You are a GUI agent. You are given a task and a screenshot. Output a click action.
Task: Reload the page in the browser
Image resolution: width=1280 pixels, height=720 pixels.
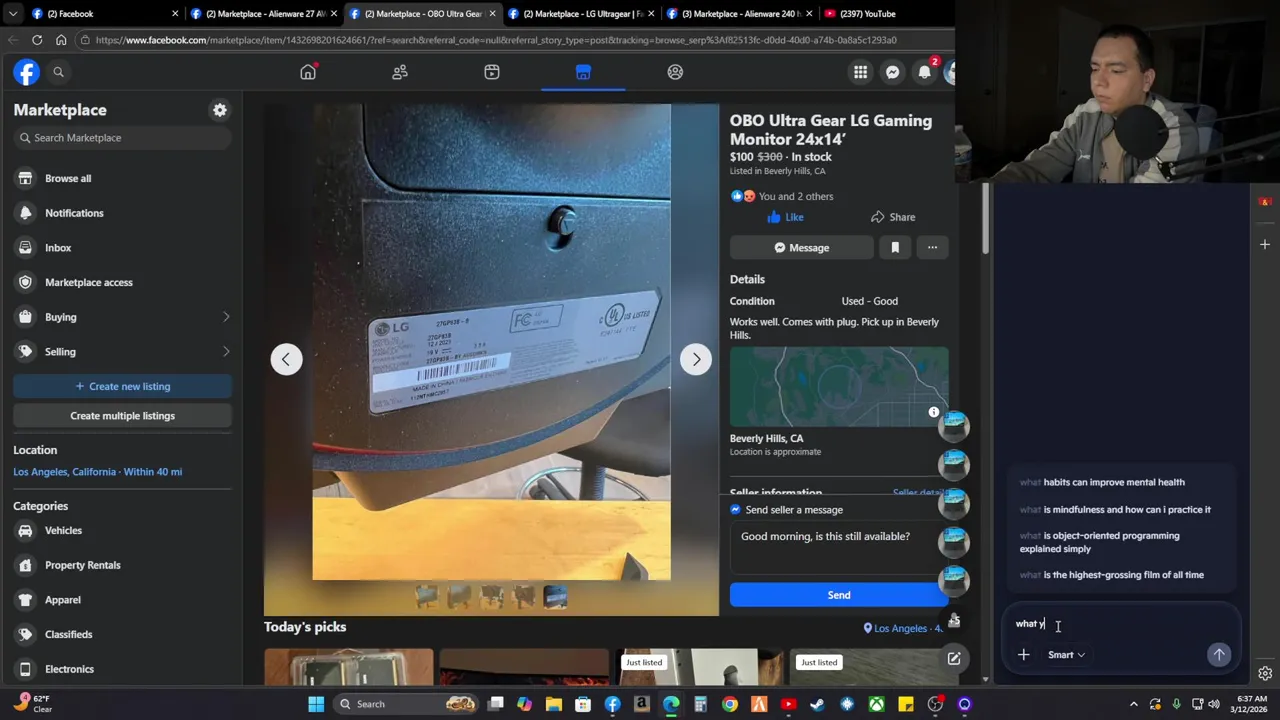(37, 40)
